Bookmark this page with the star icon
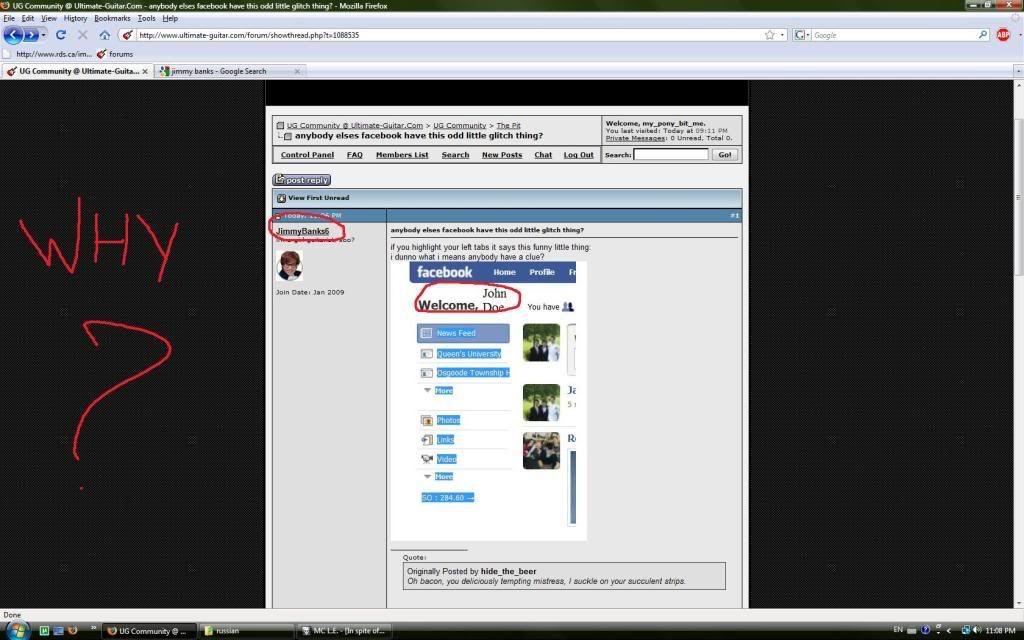This screenshot has width=1024, height=640. point(770,35)
